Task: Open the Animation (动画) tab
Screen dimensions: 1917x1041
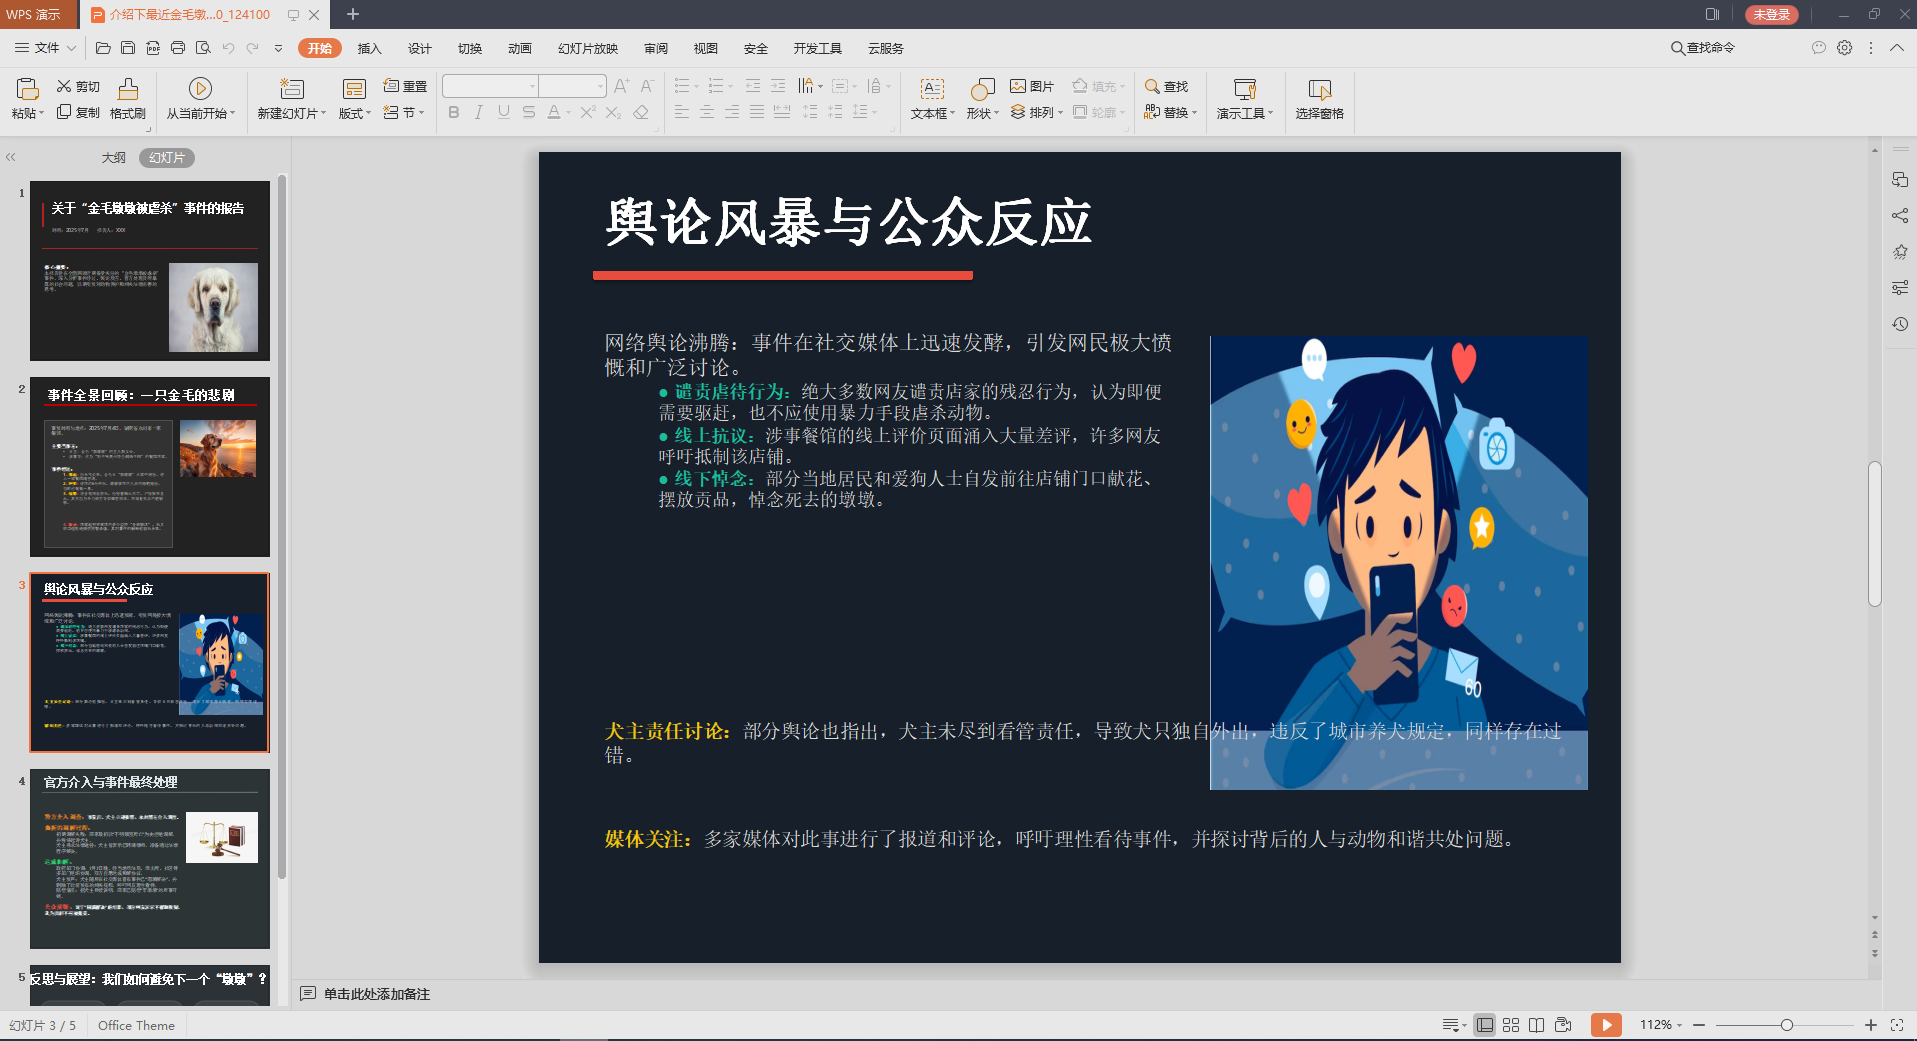Action: coord(520,48)
